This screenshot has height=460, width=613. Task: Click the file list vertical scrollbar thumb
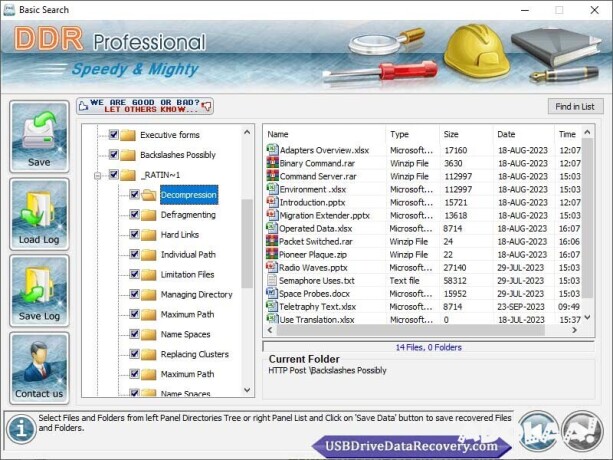click(587, 218)
